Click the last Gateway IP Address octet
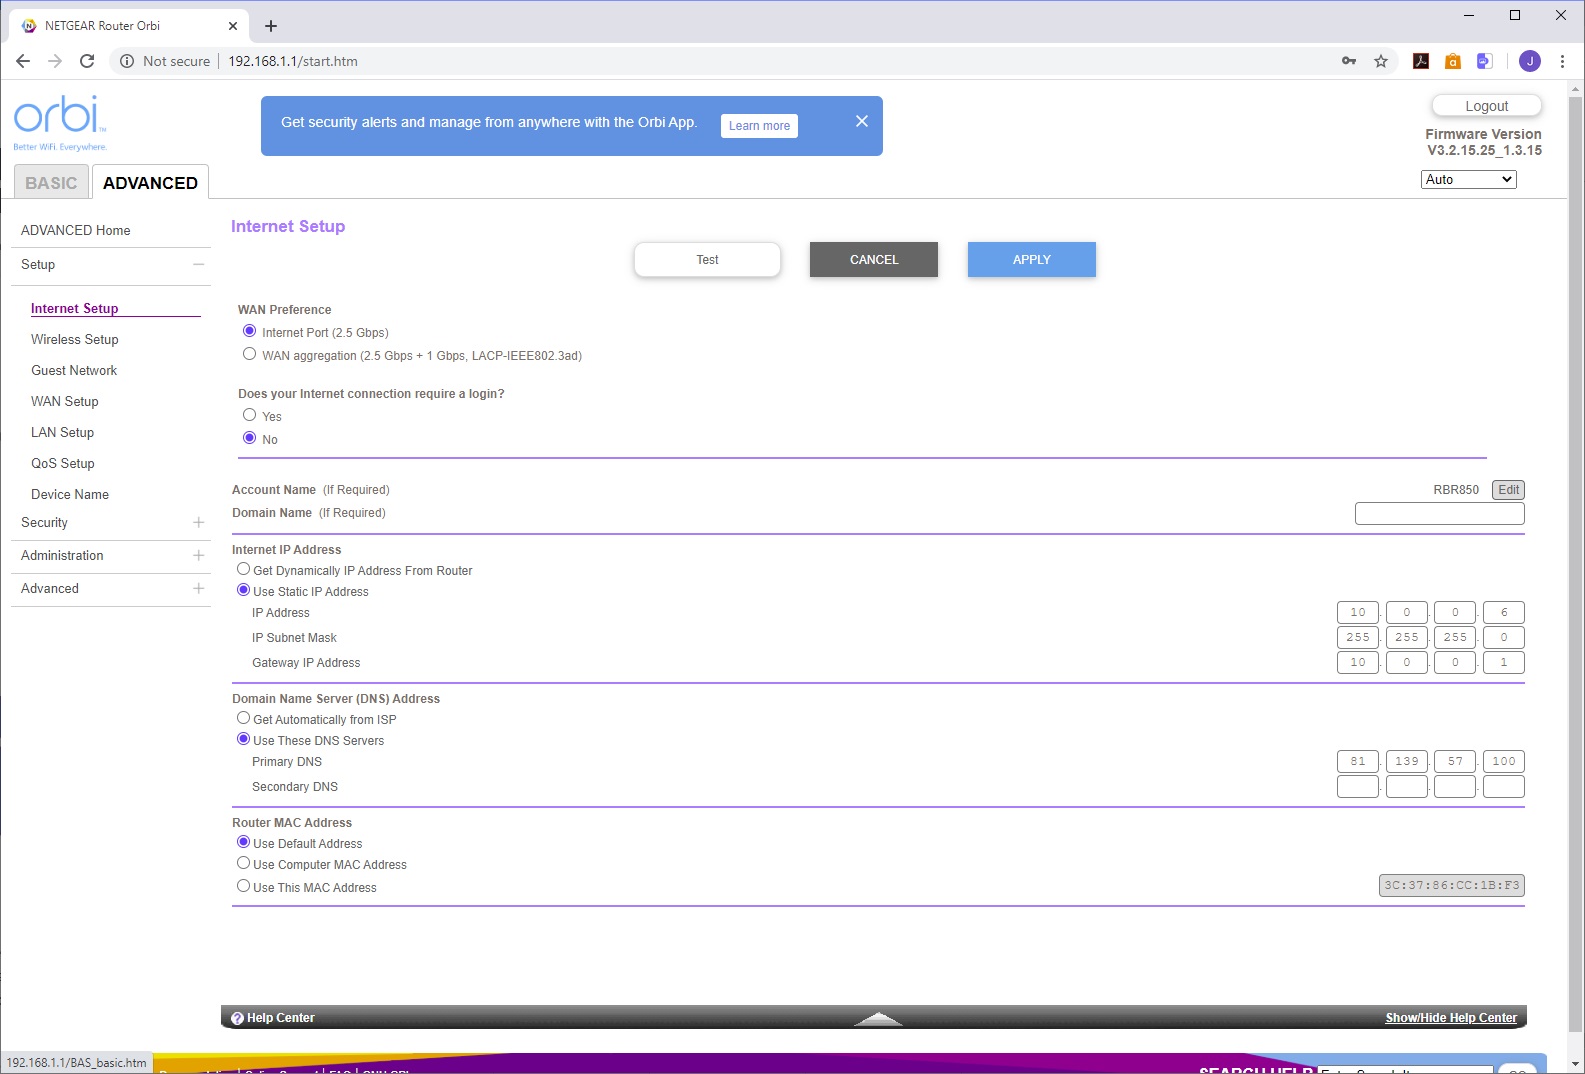Image resolution: width=1585 pixels, height=1074 pixels. point(1504,662)
